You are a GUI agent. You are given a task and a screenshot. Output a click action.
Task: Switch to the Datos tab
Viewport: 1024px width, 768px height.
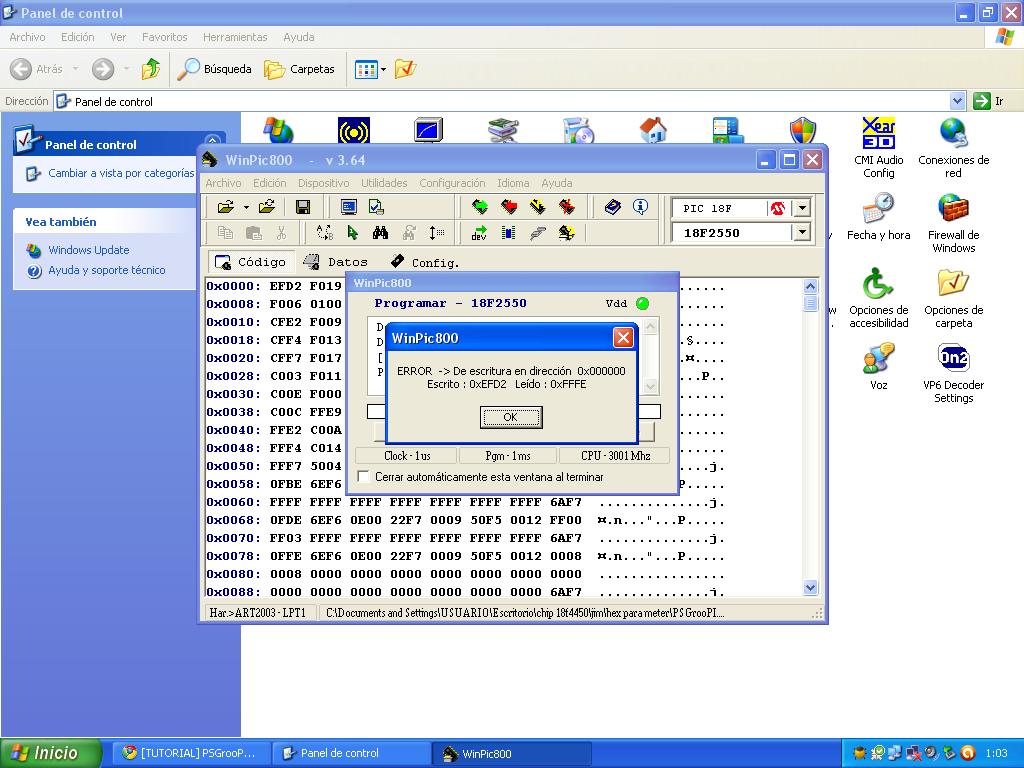click(x=336, y=262)
